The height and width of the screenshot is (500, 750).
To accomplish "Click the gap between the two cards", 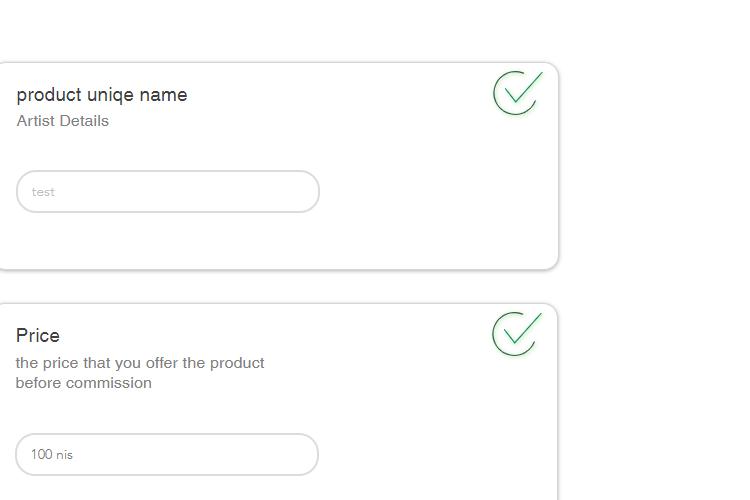I will (x=277, y=286).
